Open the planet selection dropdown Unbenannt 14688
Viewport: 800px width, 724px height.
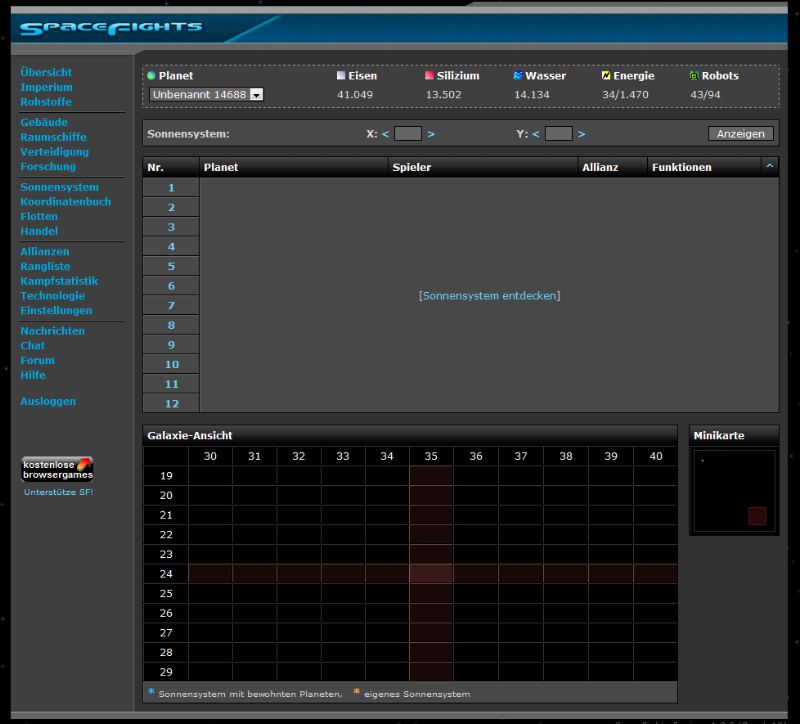[206, 94]
